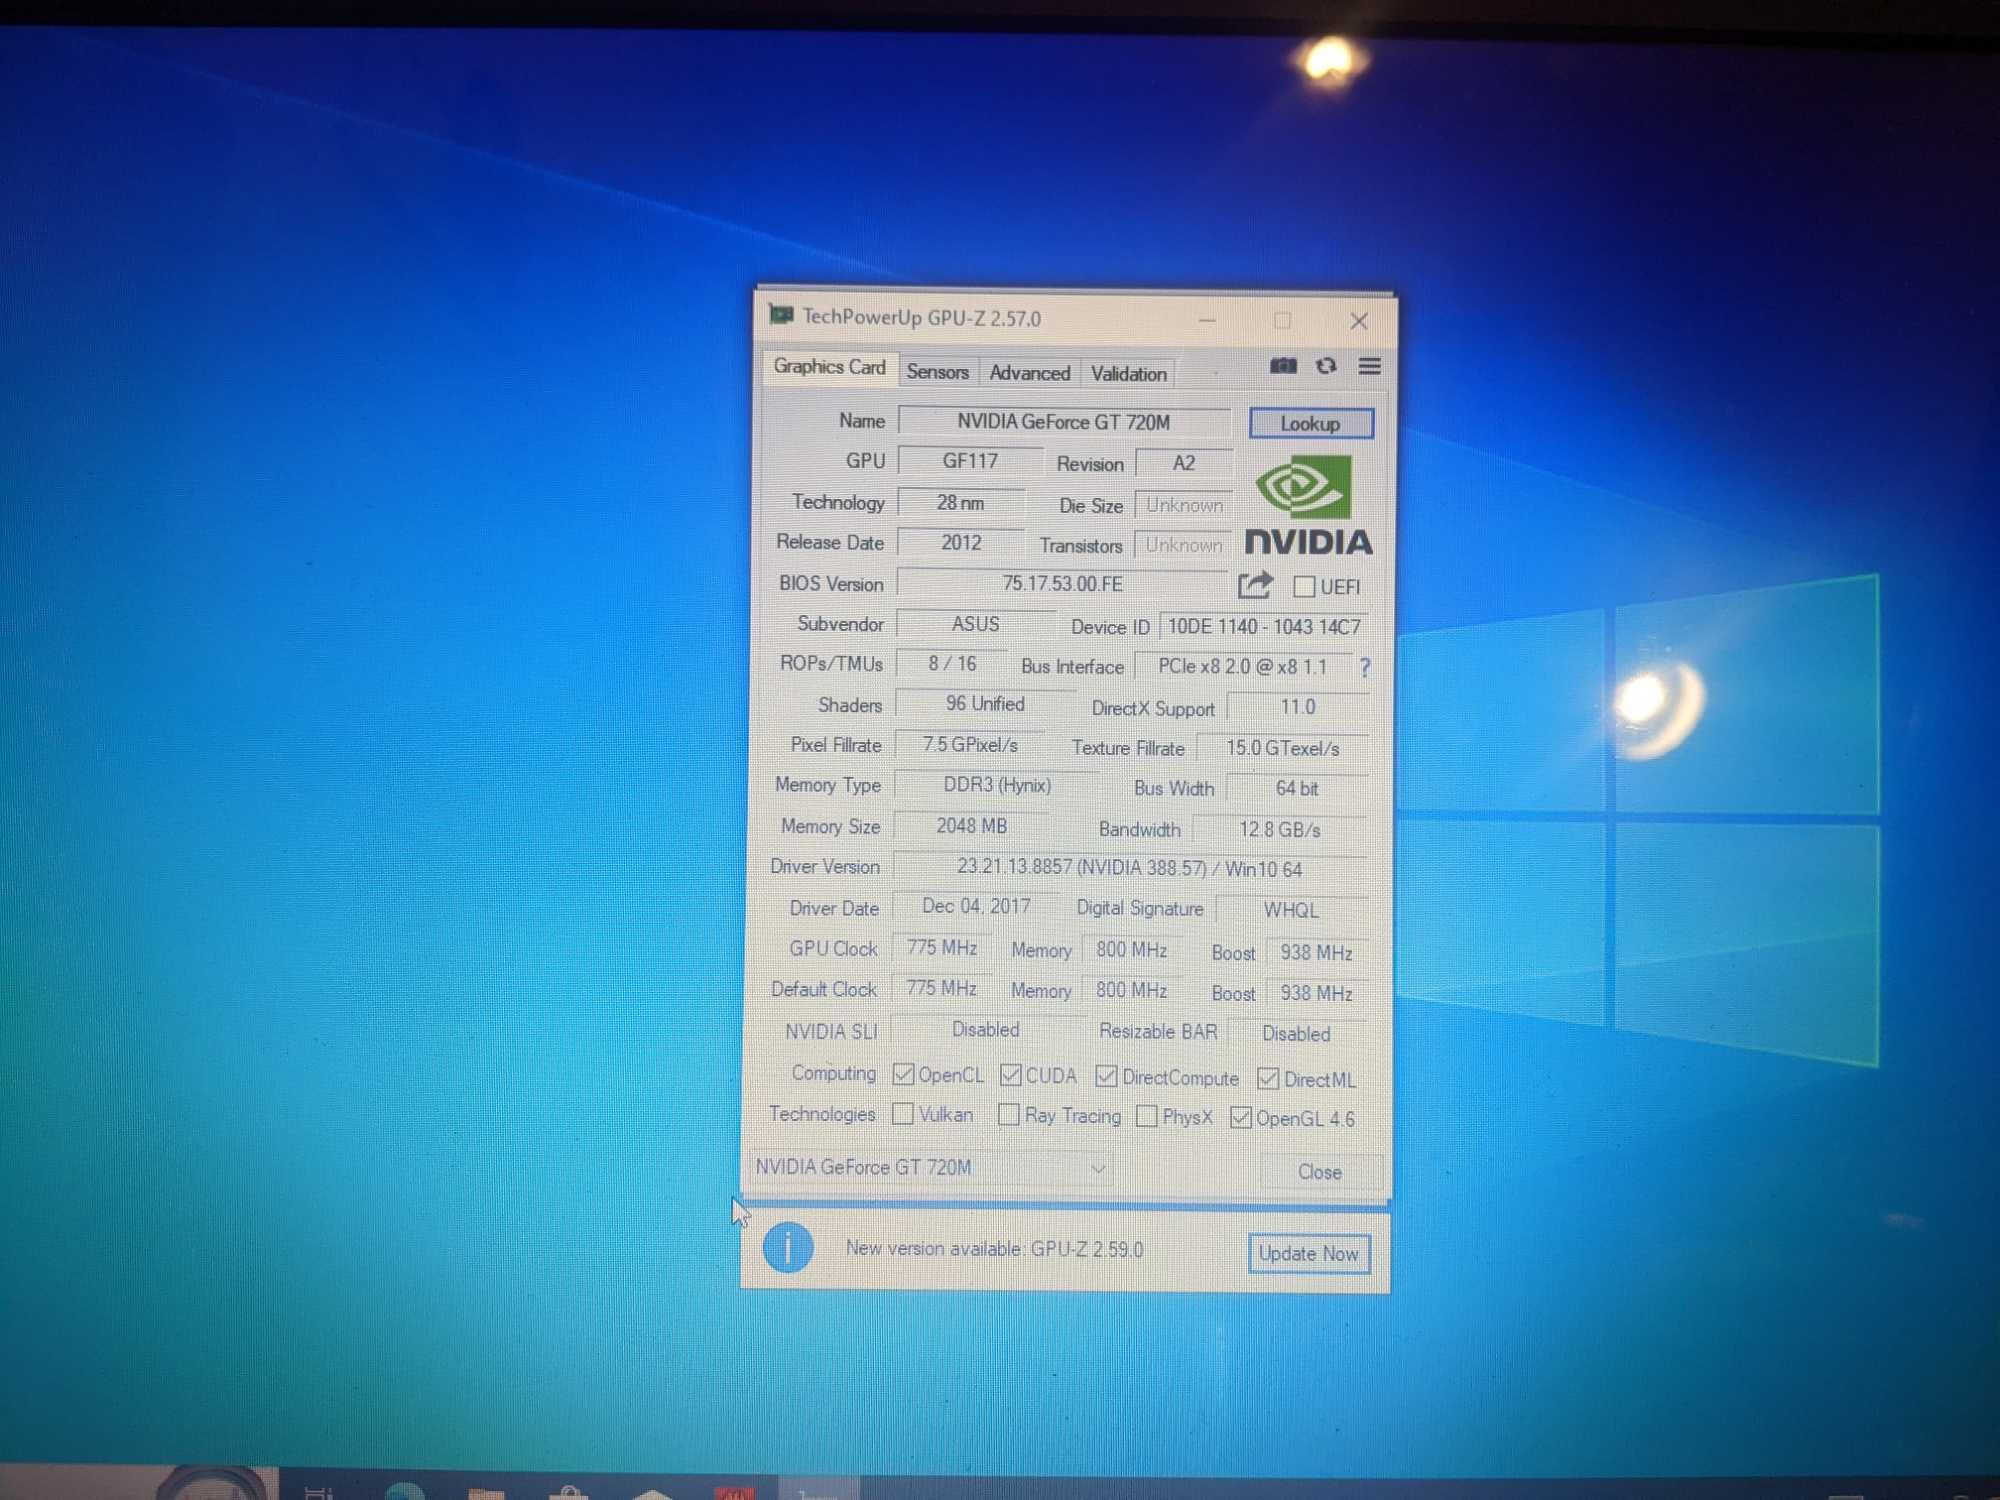The width and height of the screenshot is (2000, 1500).
Task: Click the Digital Signature value WHQL
Action: 1290,910
